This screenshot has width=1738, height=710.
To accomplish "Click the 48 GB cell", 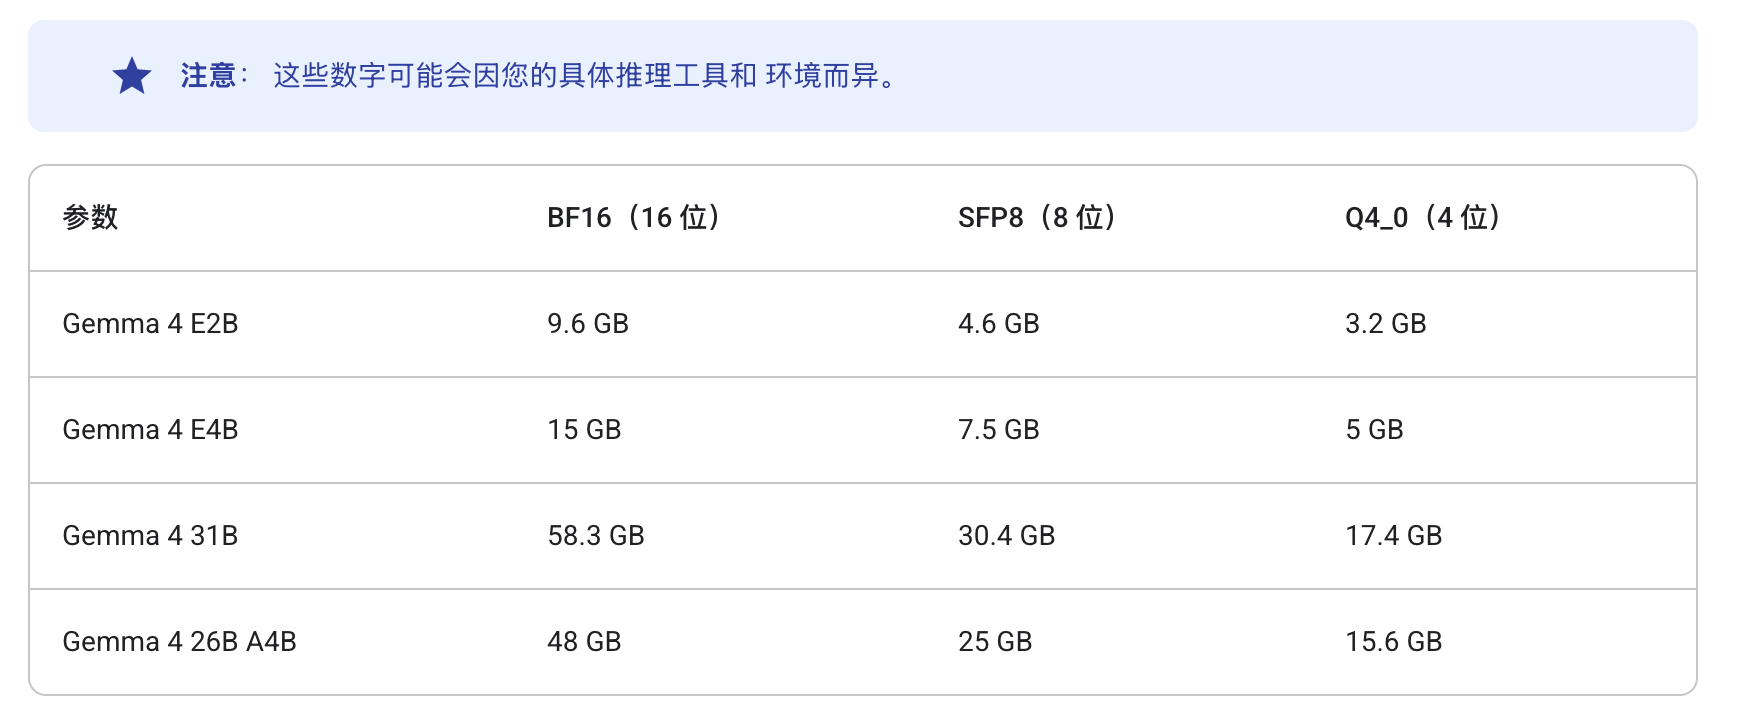I will tap(584, 642).
